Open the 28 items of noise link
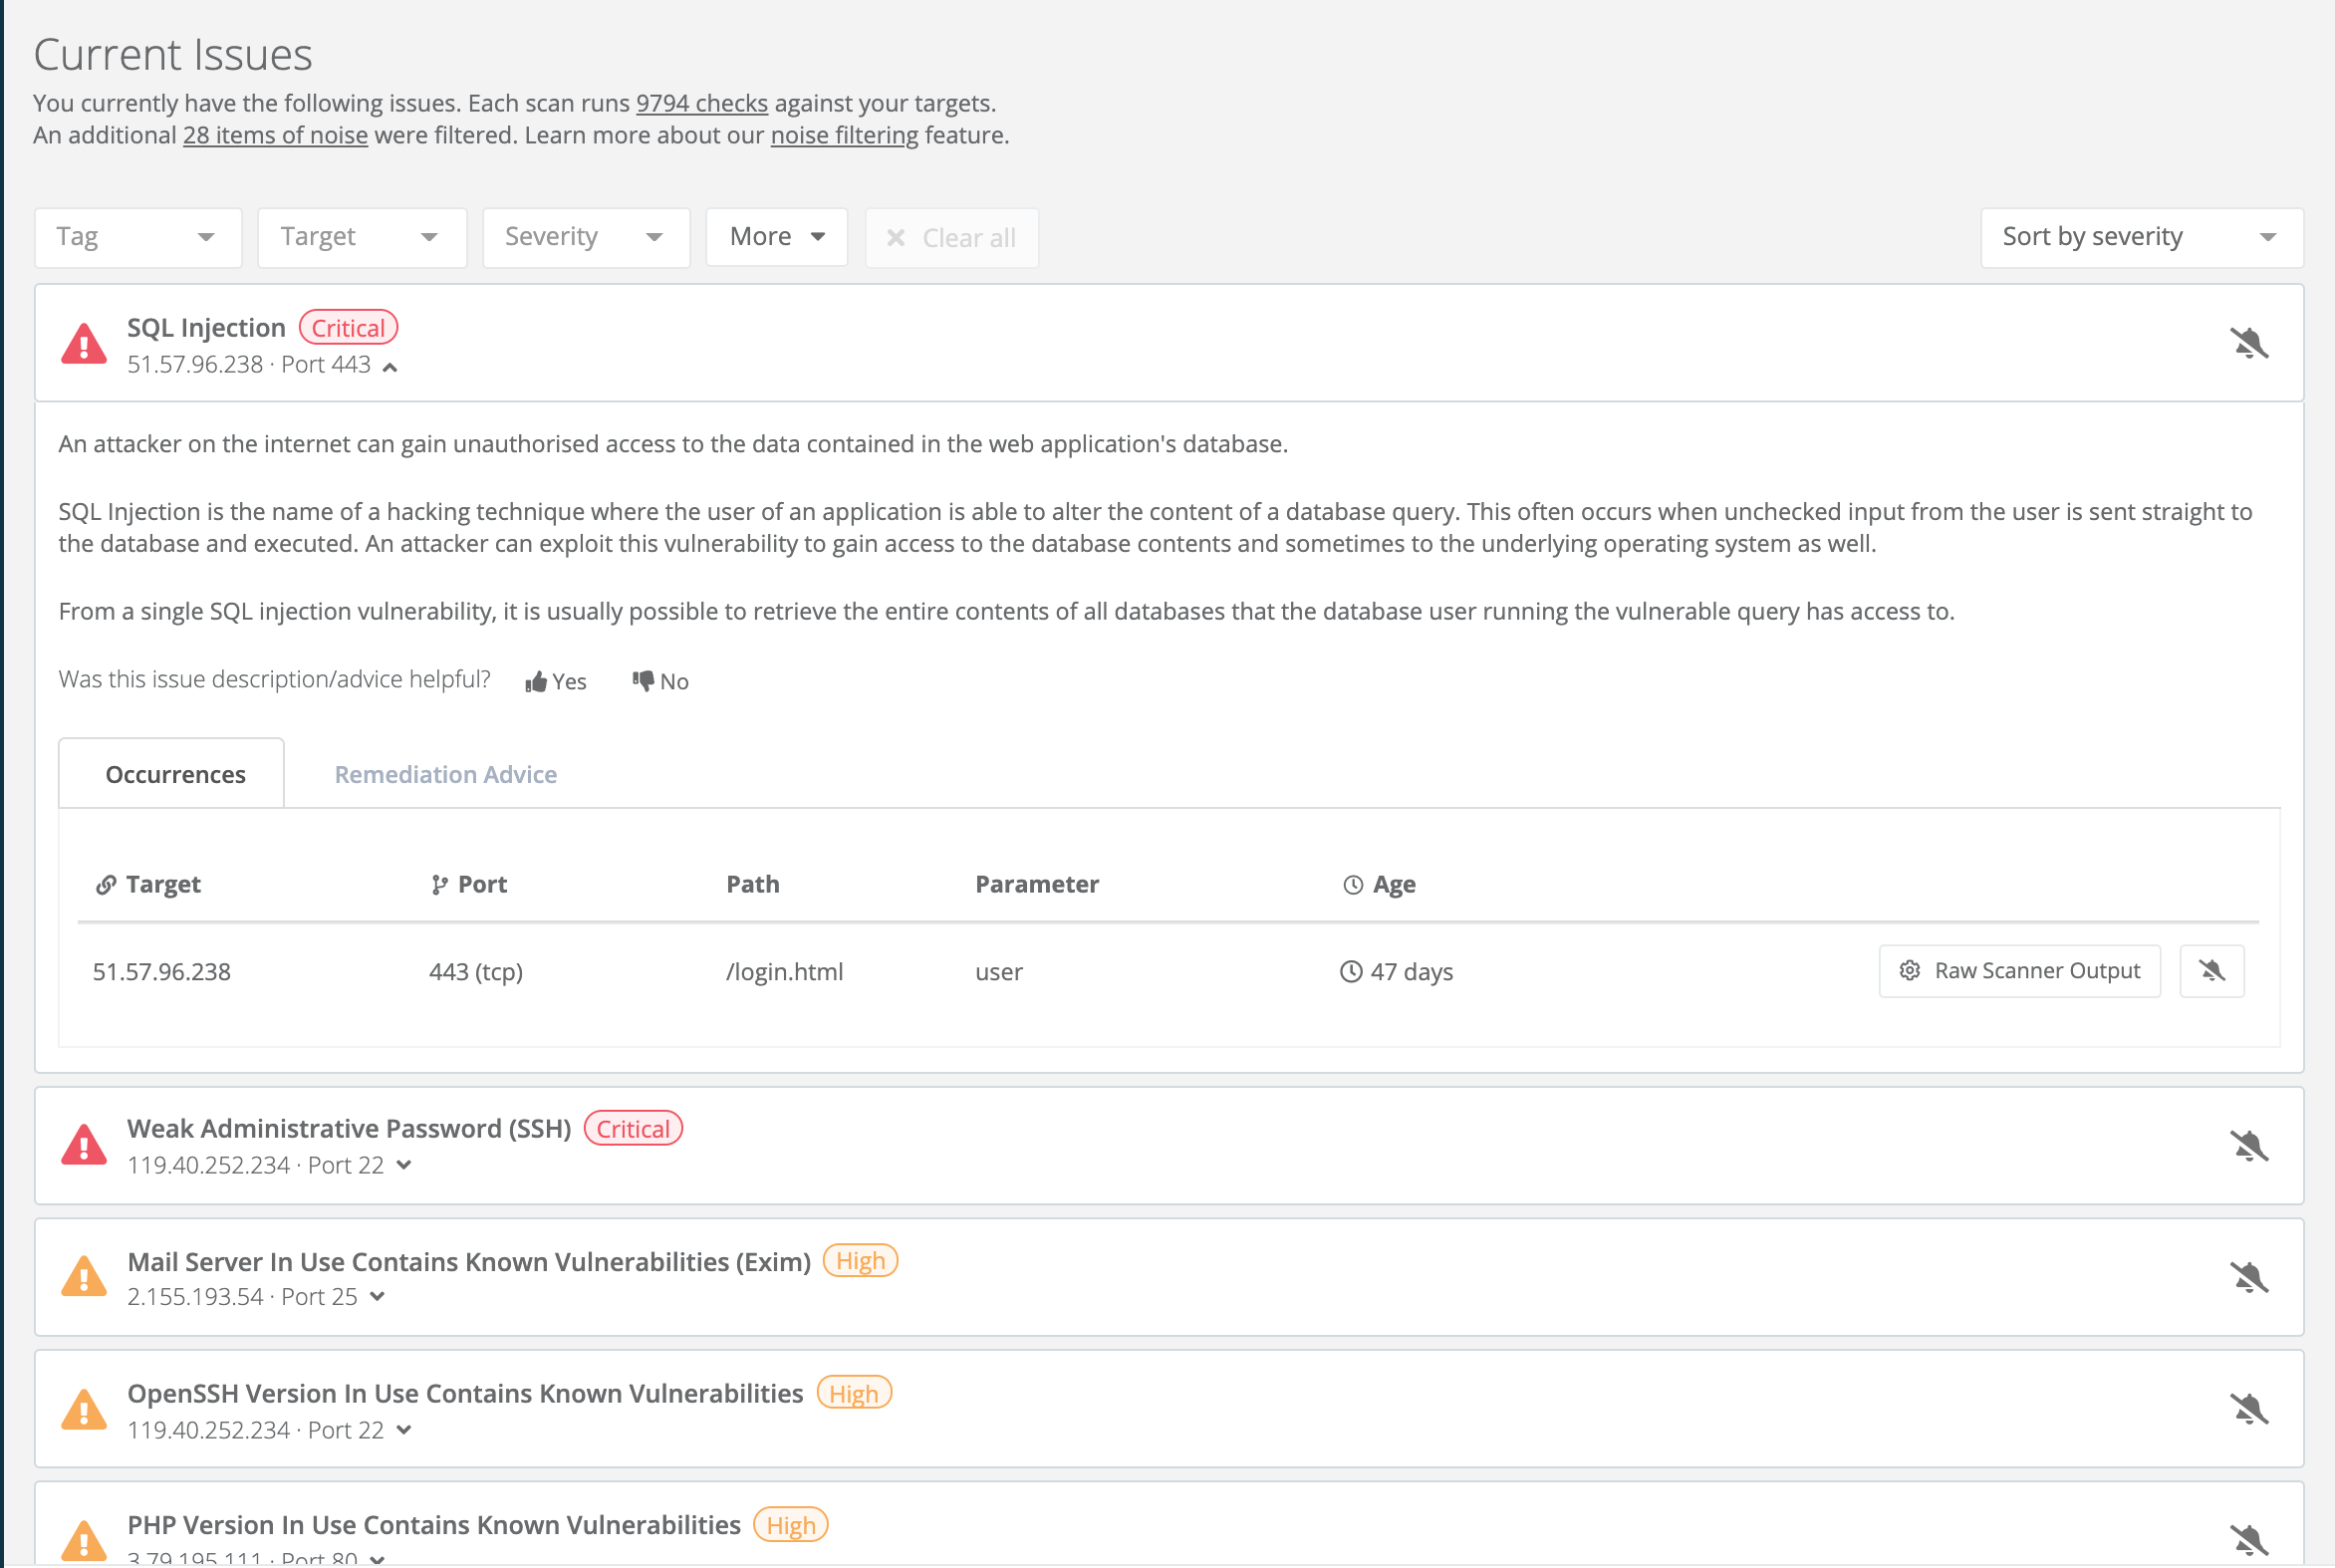 [275, 135]
